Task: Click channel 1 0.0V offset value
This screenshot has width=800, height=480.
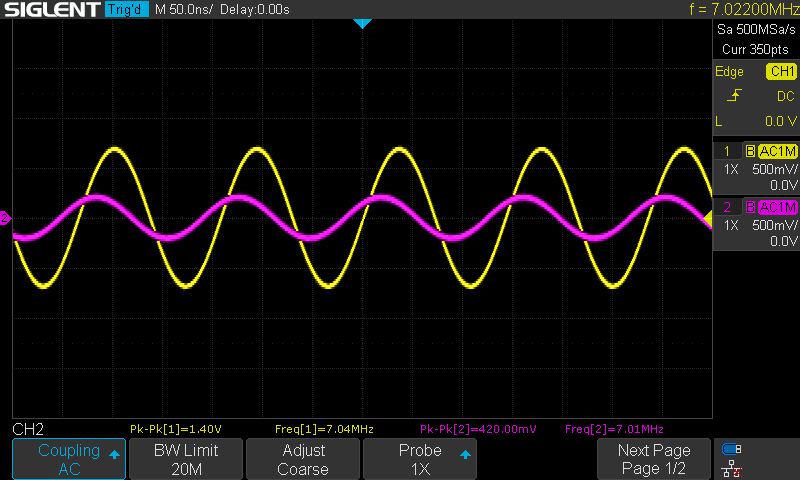Action: (x=783, y=185)
